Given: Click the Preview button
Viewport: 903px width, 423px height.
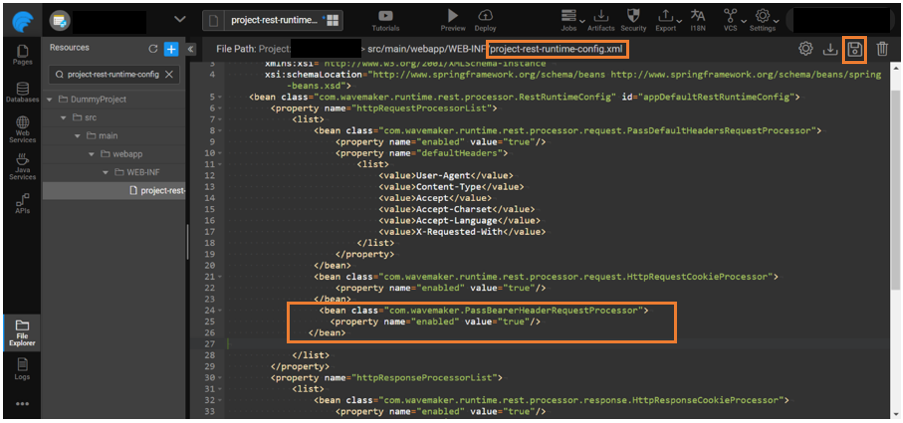Looking at the screenshot, I should coord(452,19).
